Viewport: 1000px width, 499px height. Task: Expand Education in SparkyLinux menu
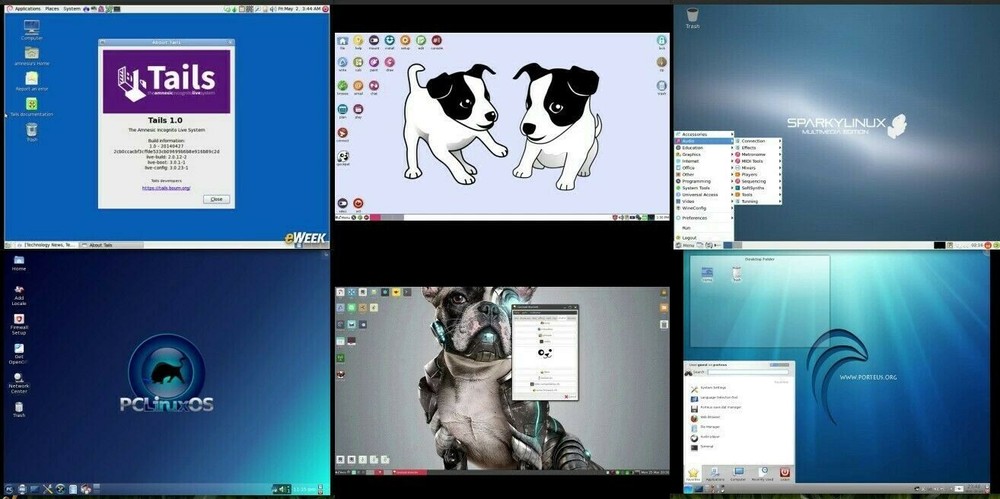tap(704, 148)
